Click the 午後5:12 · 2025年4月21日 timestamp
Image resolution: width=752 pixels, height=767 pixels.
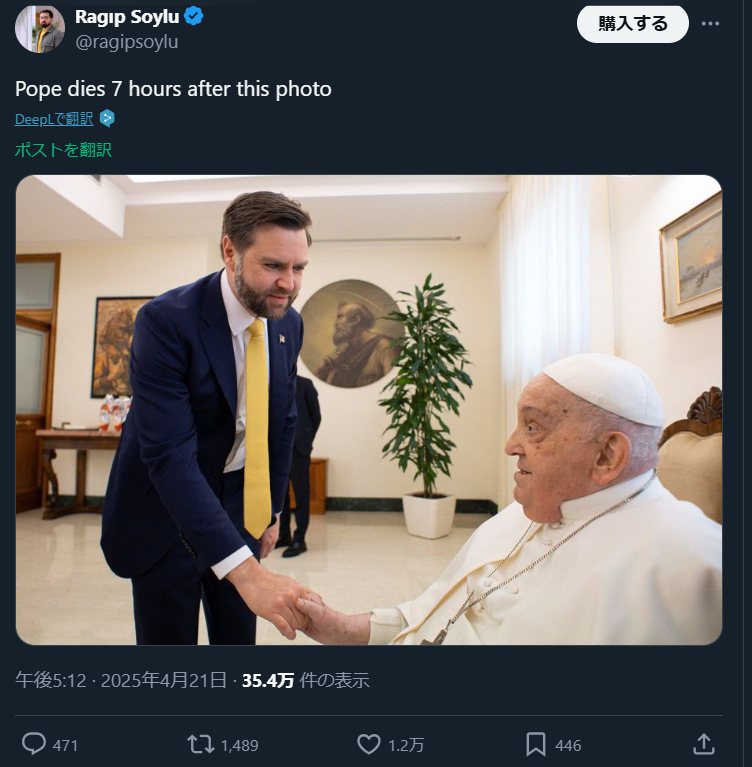(120, 681)
